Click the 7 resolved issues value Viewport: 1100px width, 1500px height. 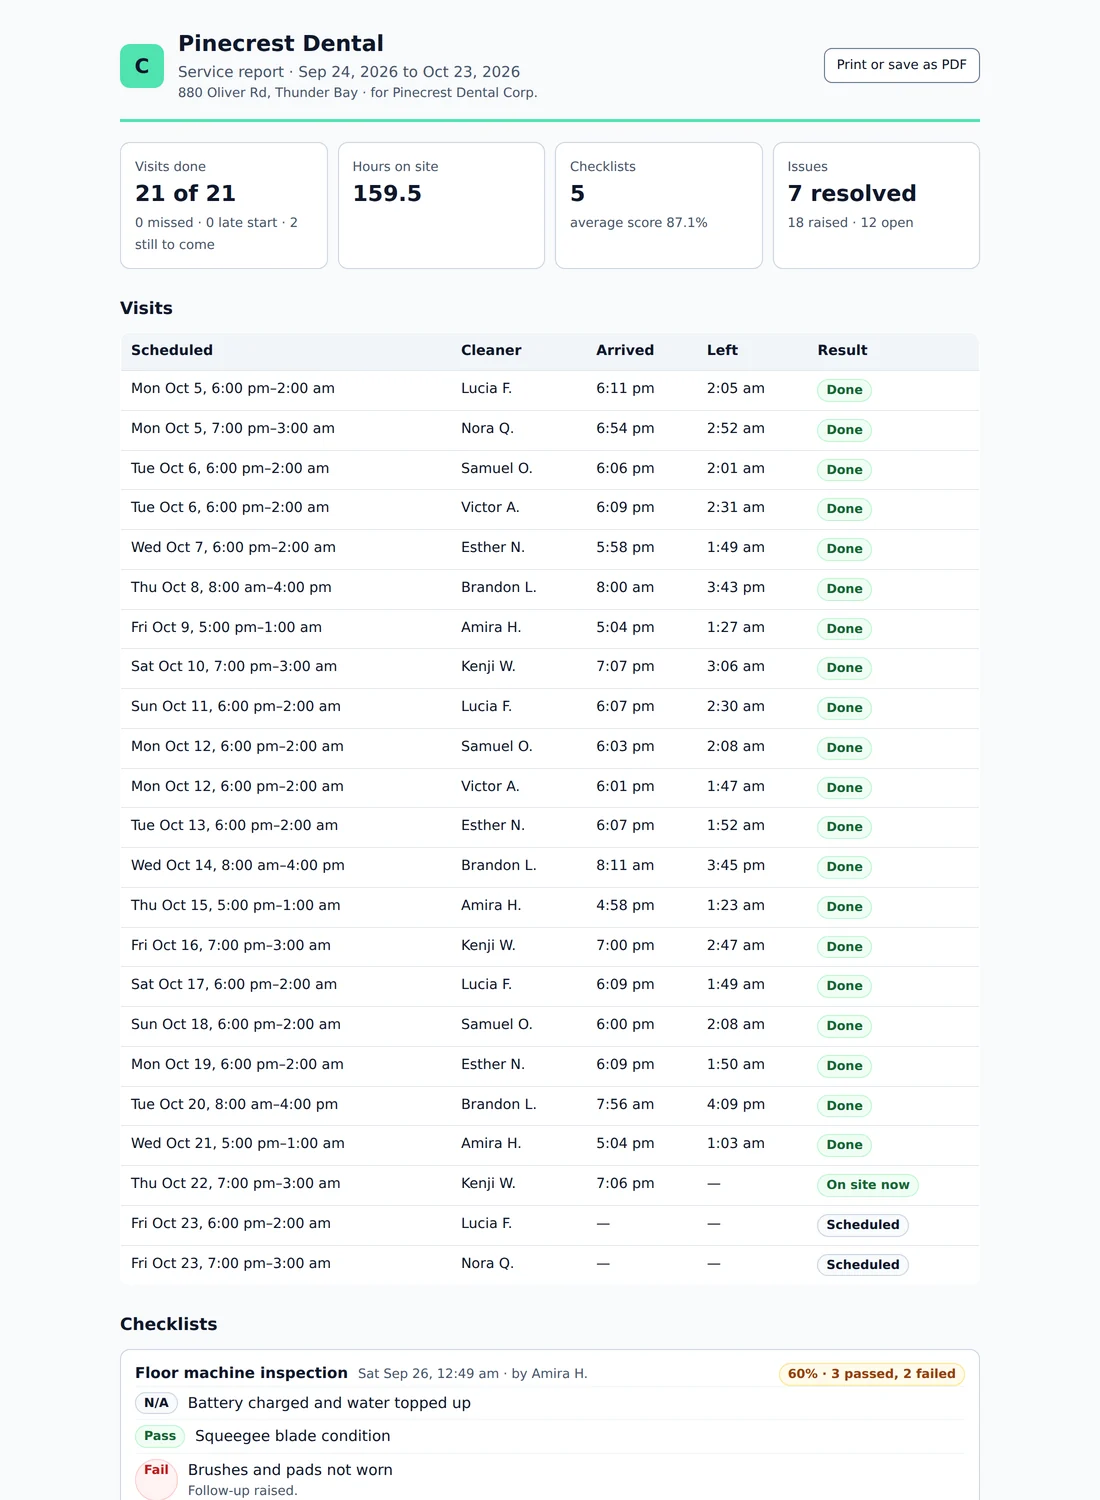[852, 193]
